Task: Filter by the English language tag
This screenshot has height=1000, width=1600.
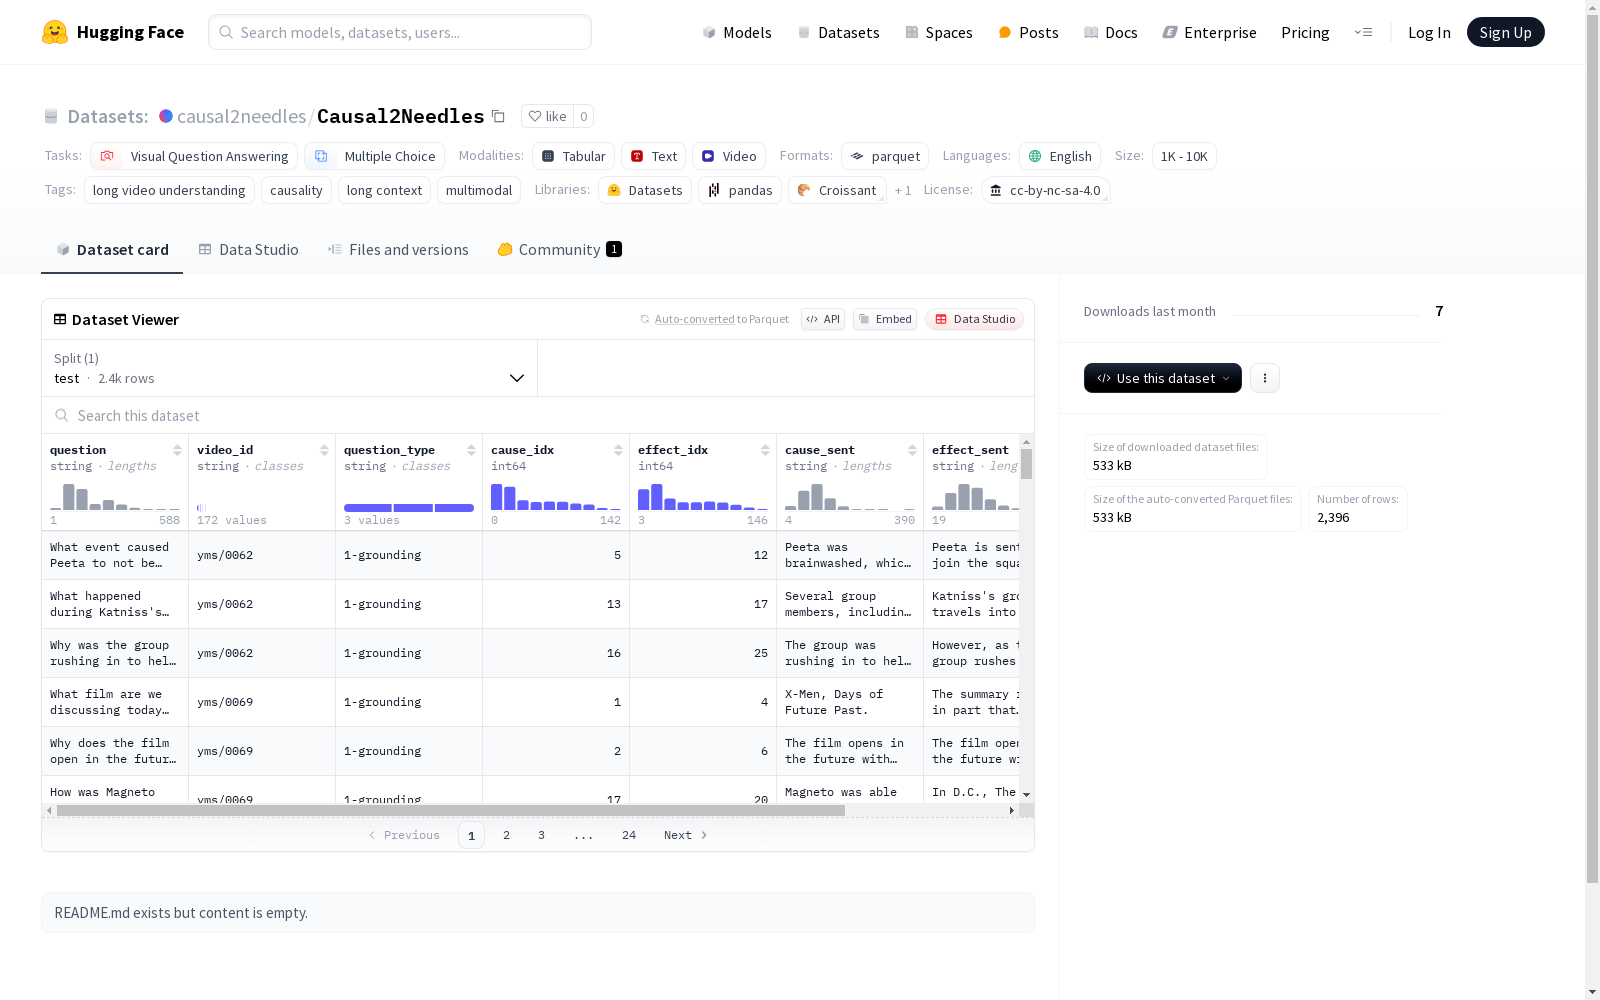Action: 1060,156
